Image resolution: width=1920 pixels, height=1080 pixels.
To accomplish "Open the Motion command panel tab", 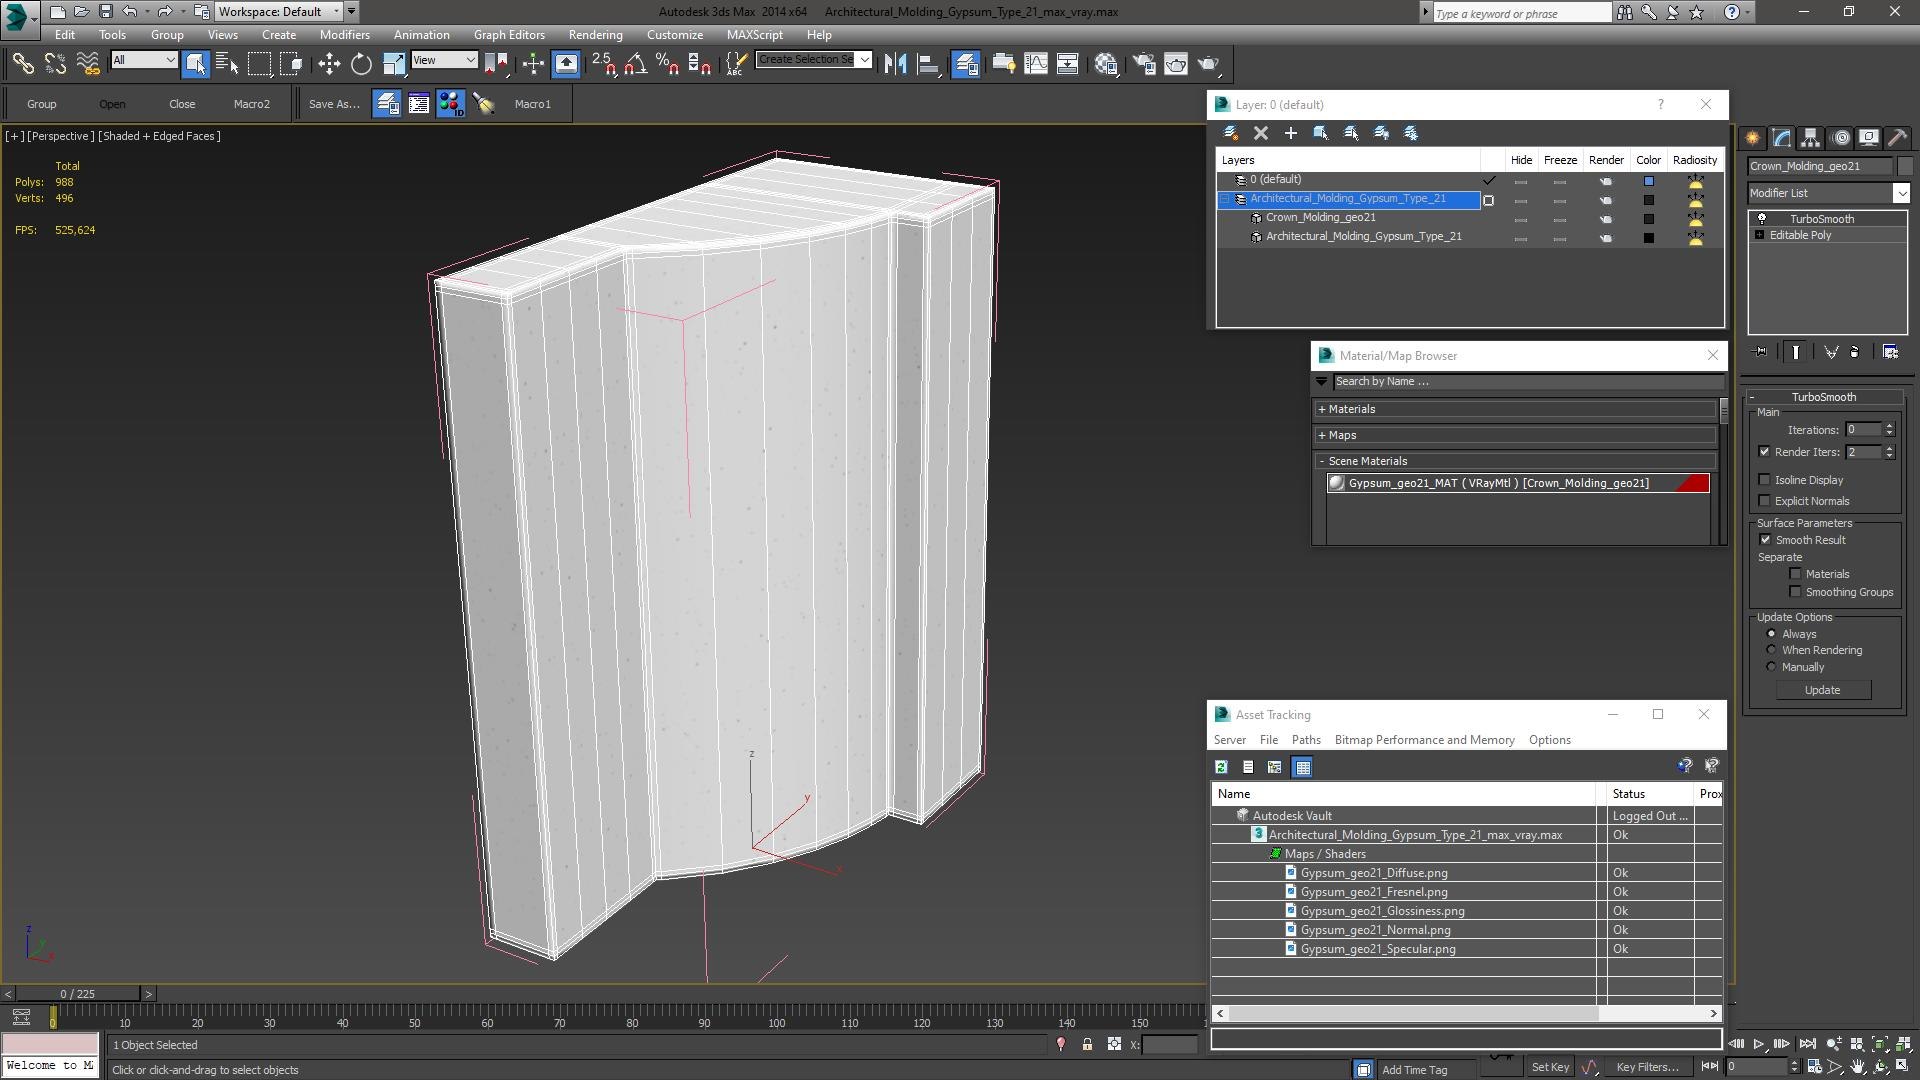I will coord(1841,138).
